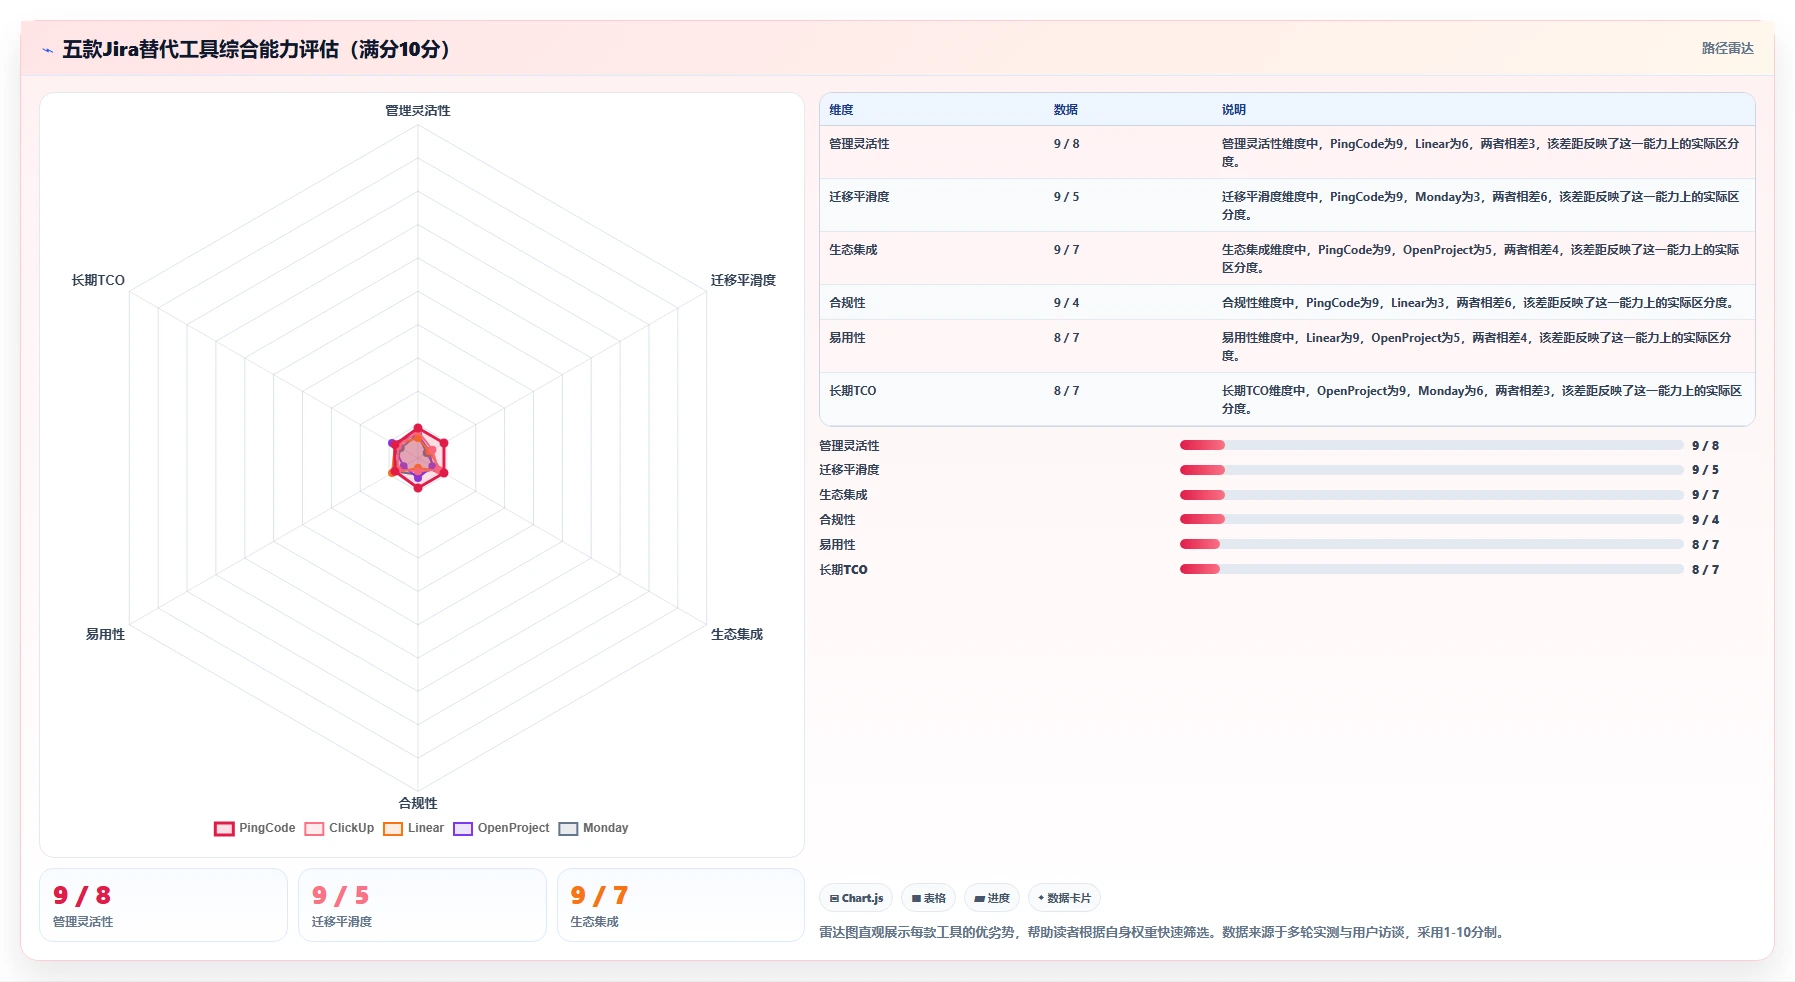The width and height of the screenshot is (1795, 982).
Task: Click the 管理灵活性 progress bar
Action: coord(1431,445)
